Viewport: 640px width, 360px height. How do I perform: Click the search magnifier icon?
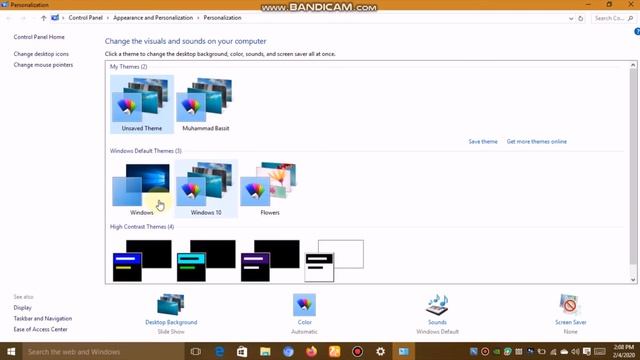(630, 18)
